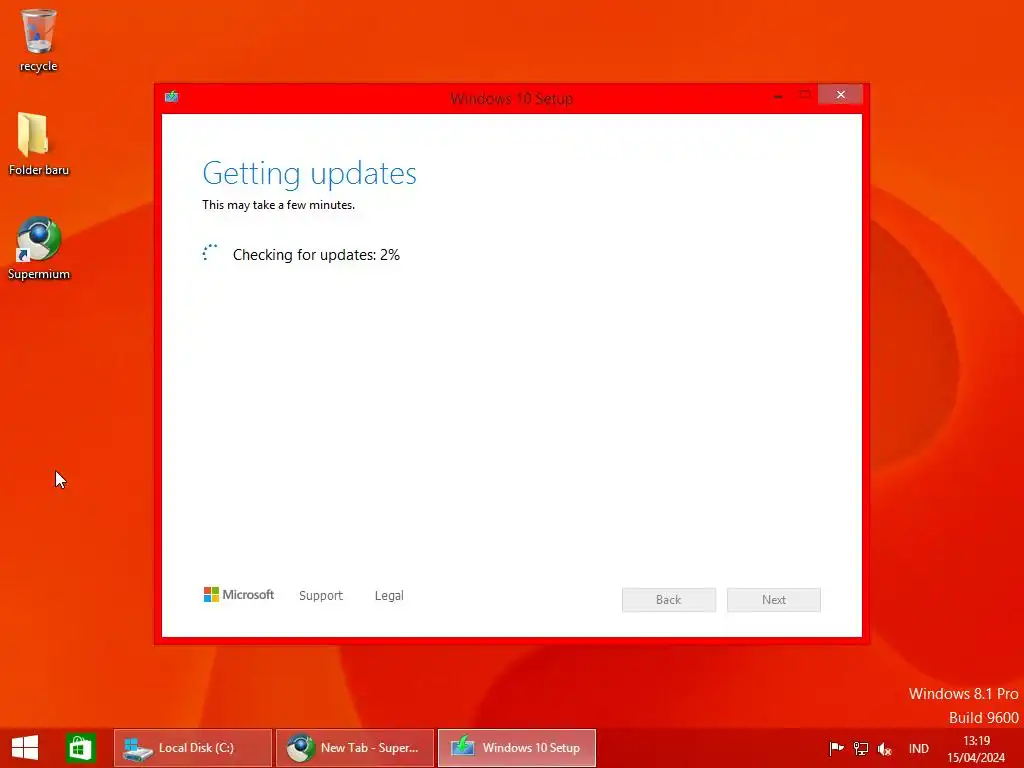This screenshot has width=1024, height=768.
Task: Open the recycle bin desktop icon
Action: coord(38,39)
